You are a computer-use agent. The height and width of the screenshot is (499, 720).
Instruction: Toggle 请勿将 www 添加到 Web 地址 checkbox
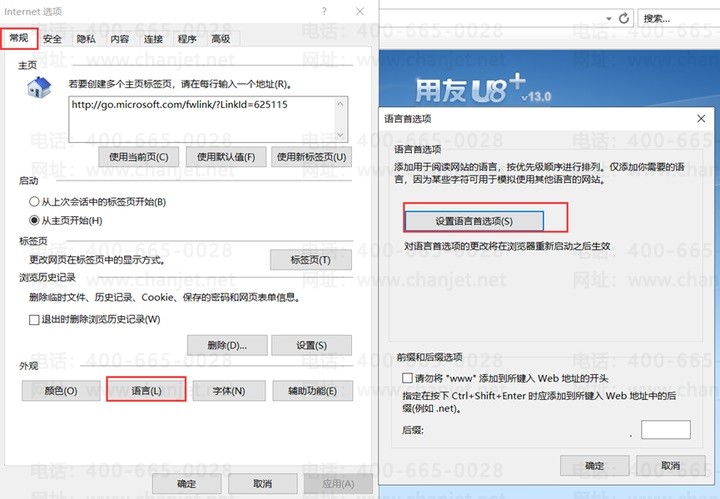tap(407, 378)
